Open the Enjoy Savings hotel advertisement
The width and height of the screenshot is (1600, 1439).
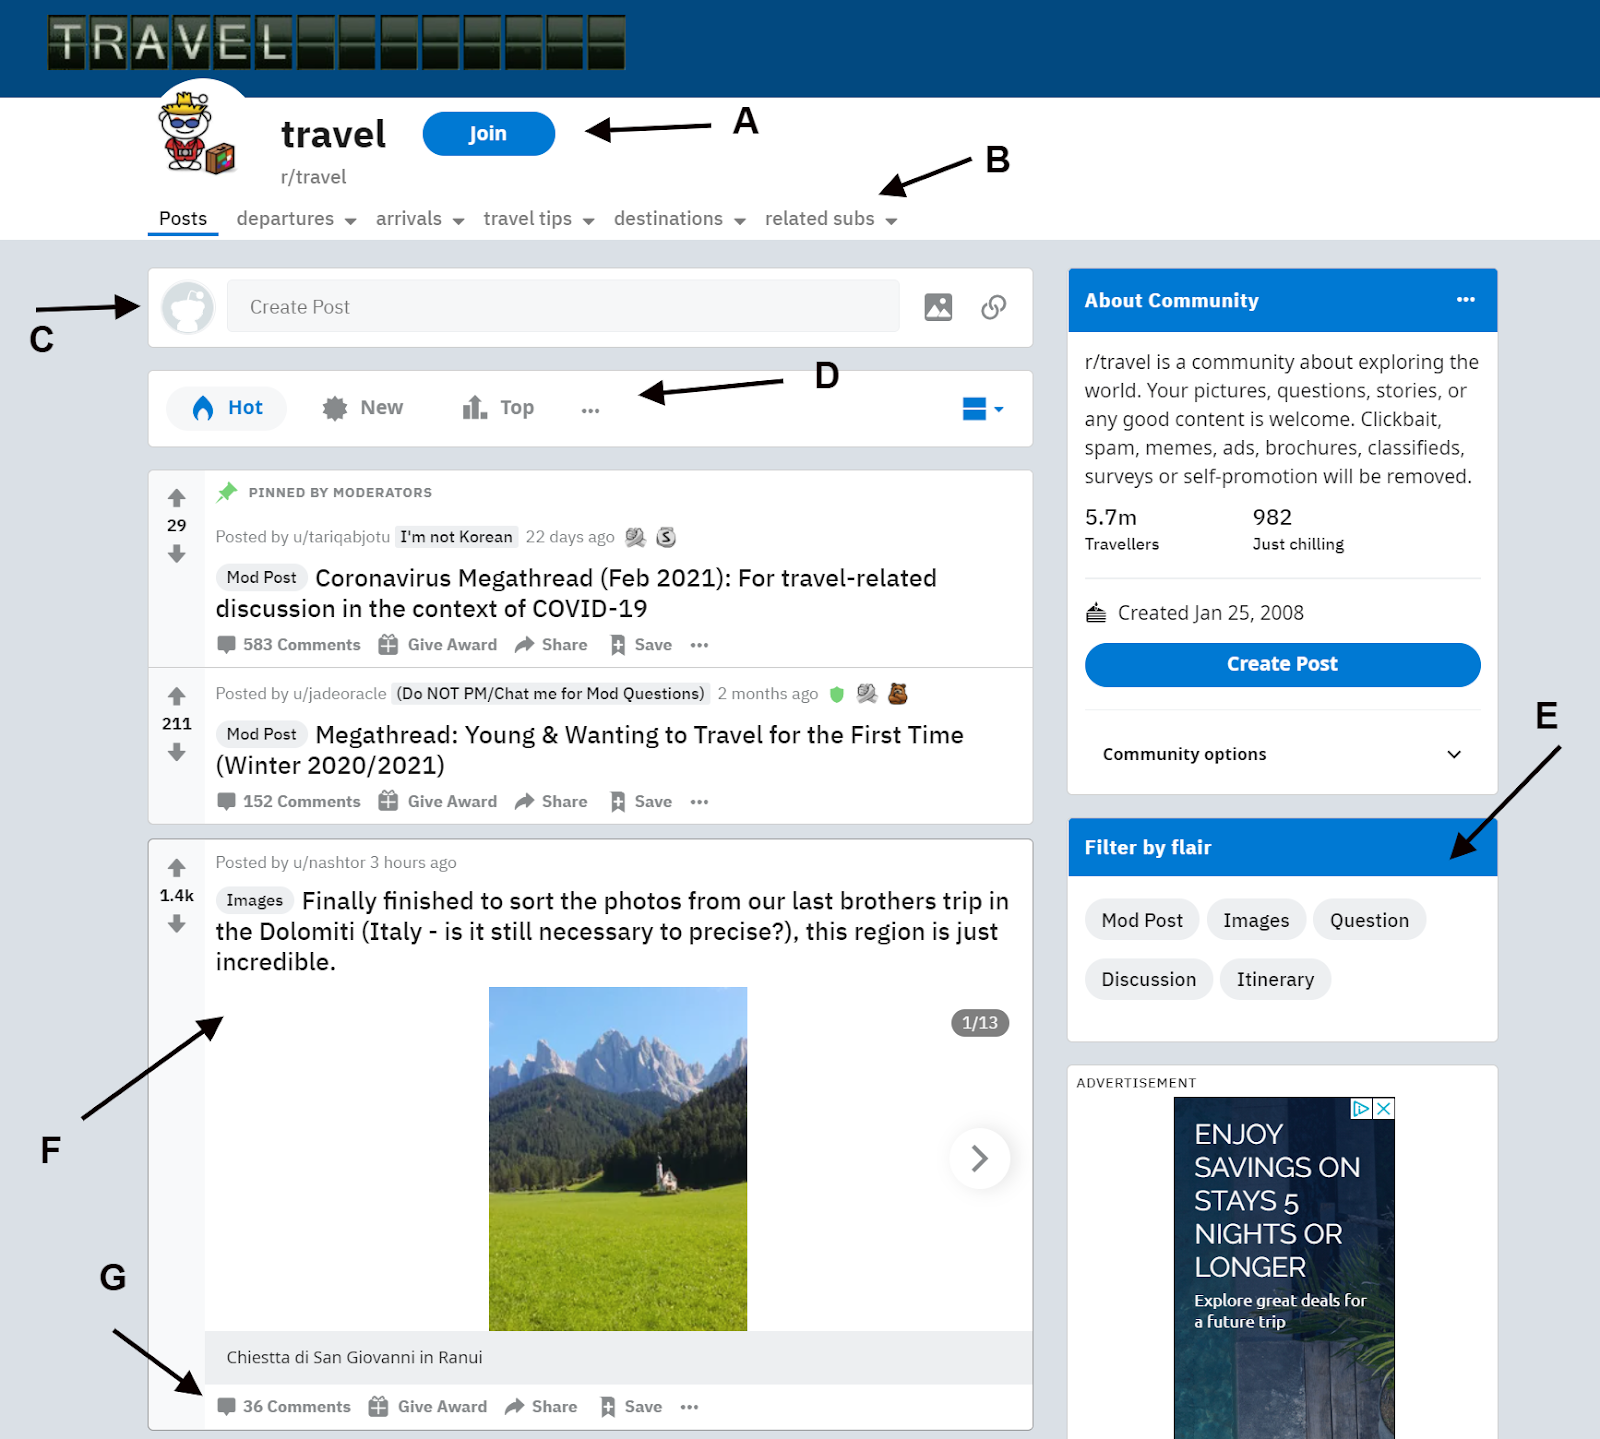(1284, 1268)
